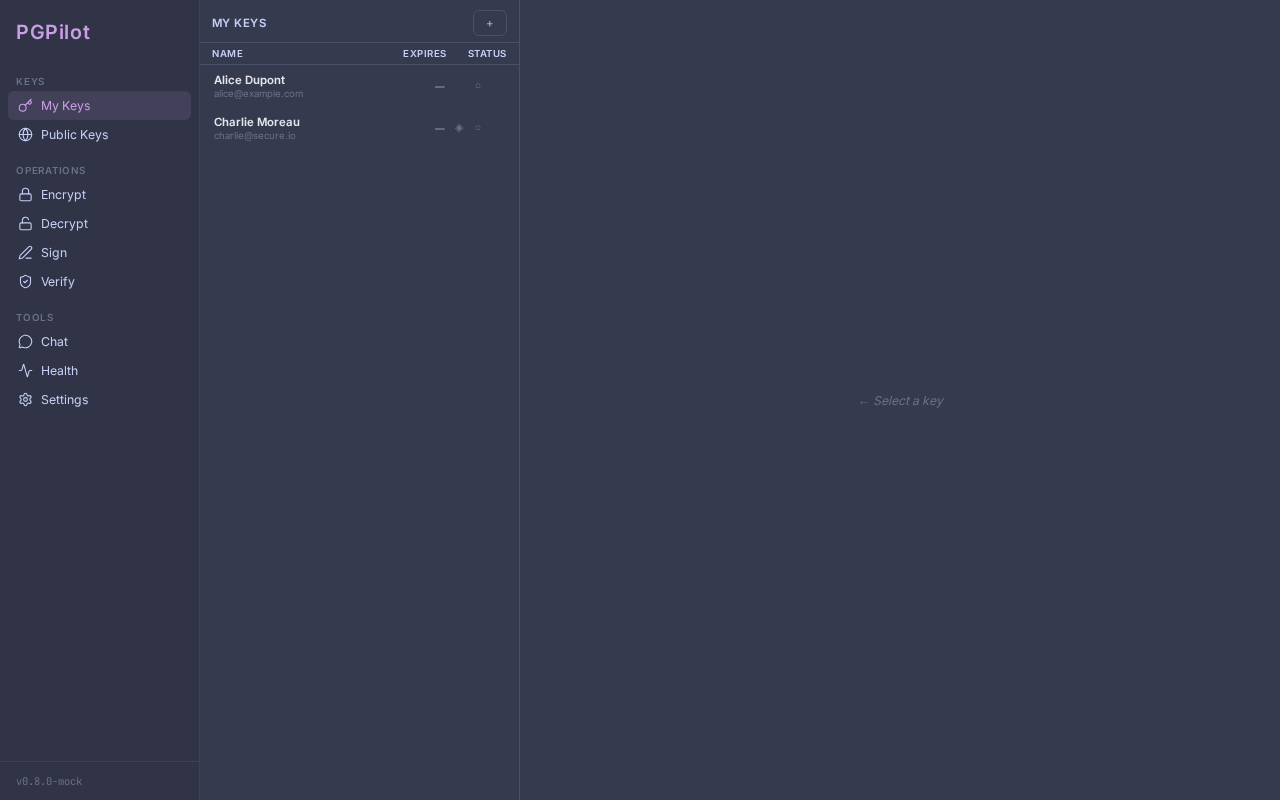Click the gear icon beside Settings

[x=25, y=399]
